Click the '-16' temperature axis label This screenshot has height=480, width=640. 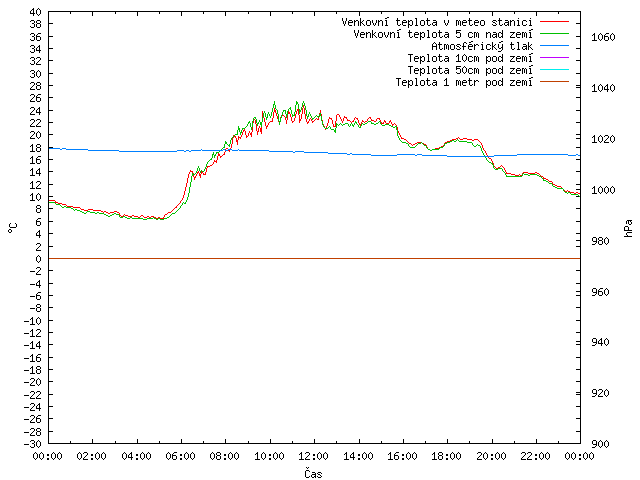click(x=33, y=358)
